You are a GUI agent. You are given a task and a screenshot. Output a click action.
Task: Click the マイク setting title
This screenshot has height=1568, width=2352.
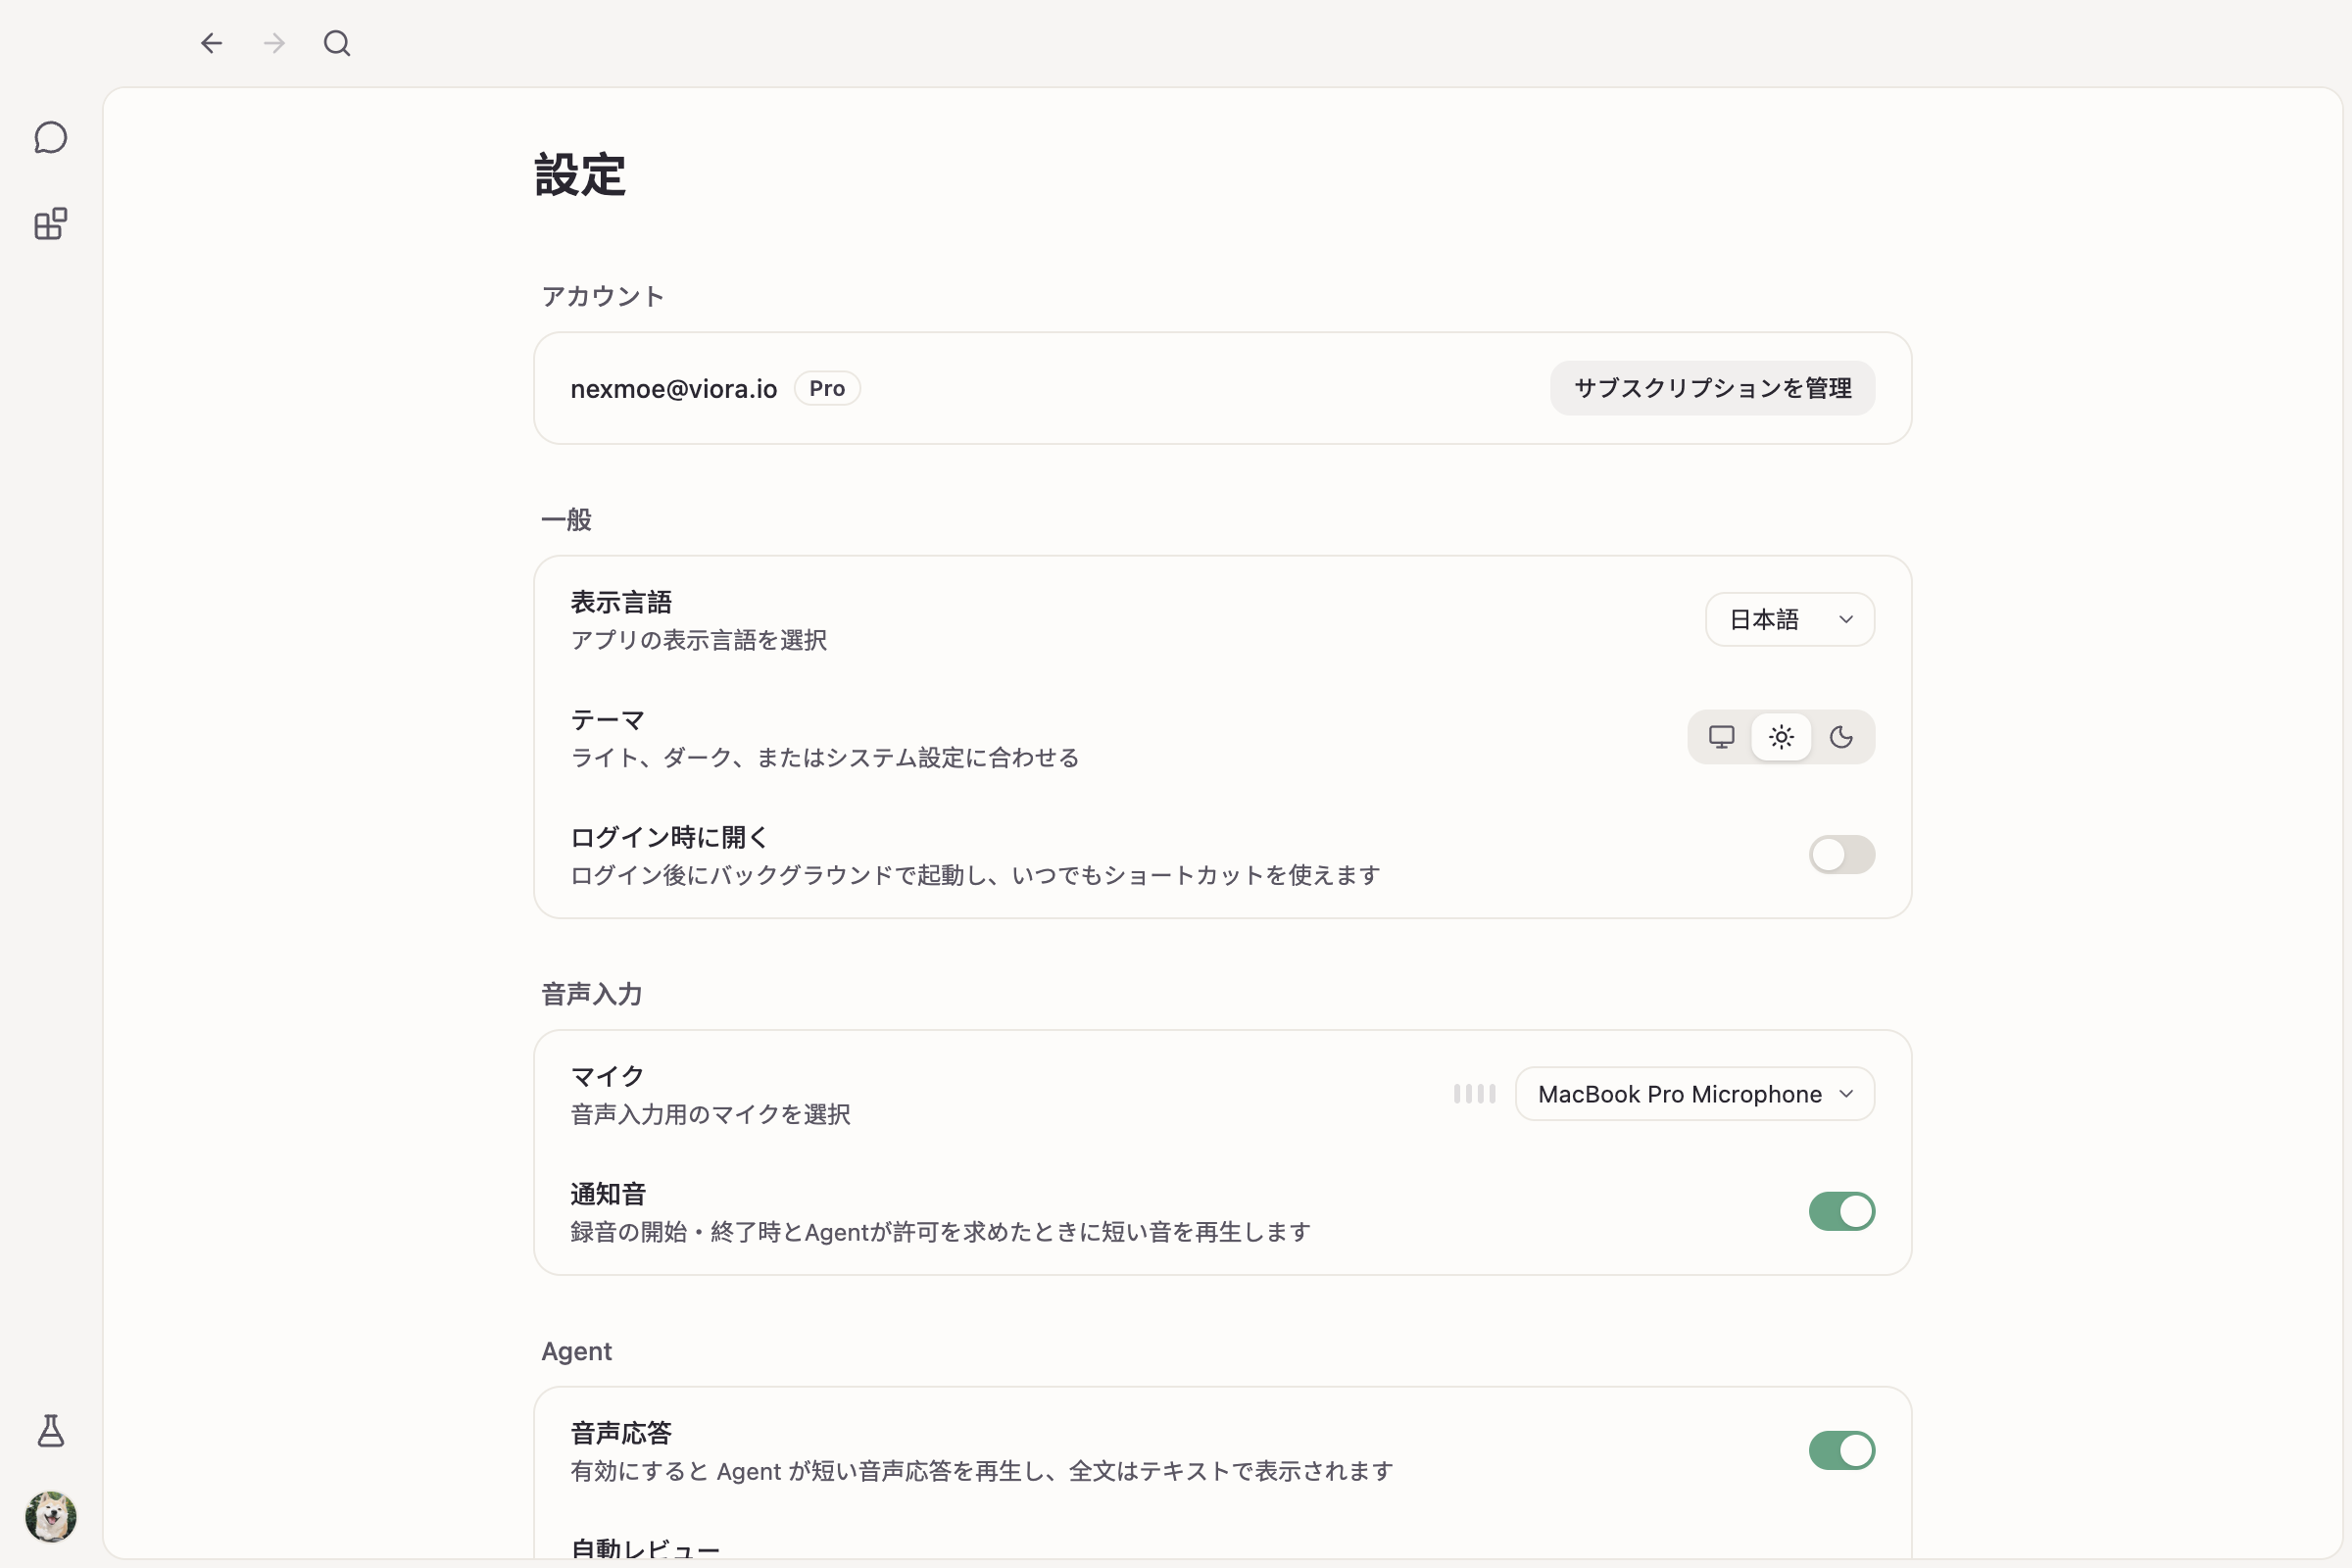[x=607, y=1077]
